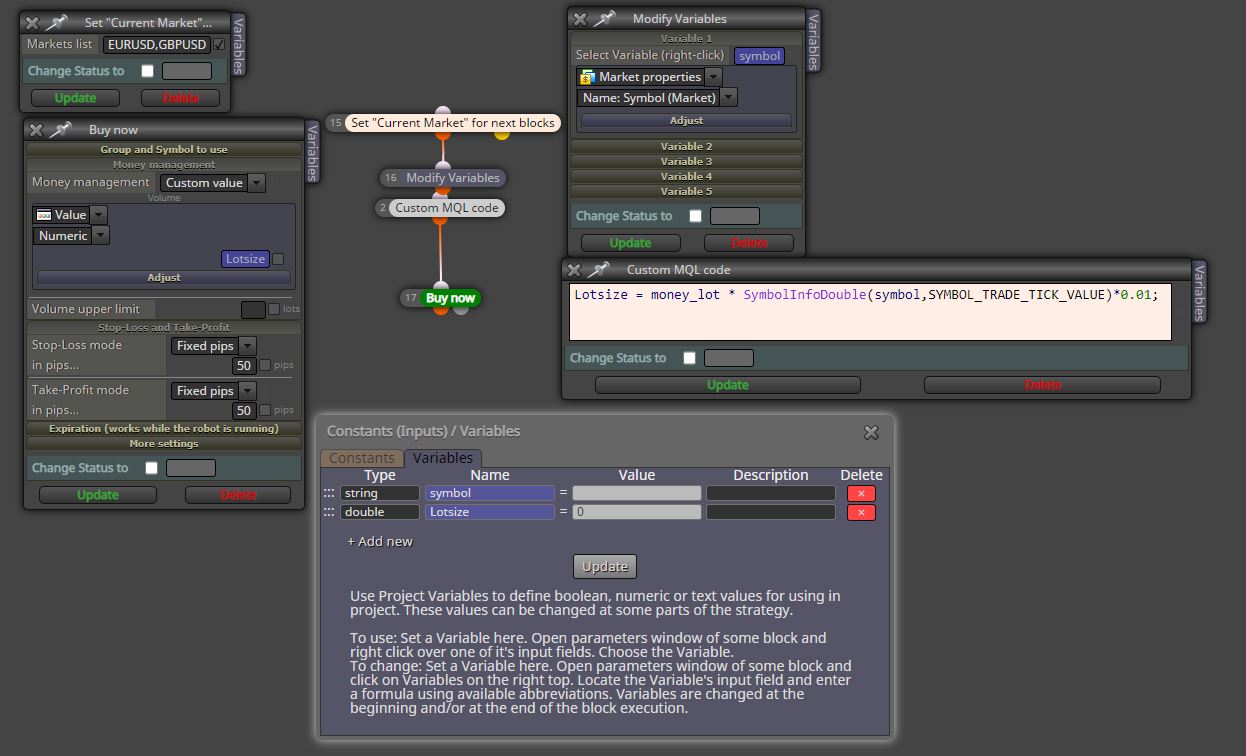Click the Change Status color field in Modify Variables
1246x756 pixels.
point(735,216)
